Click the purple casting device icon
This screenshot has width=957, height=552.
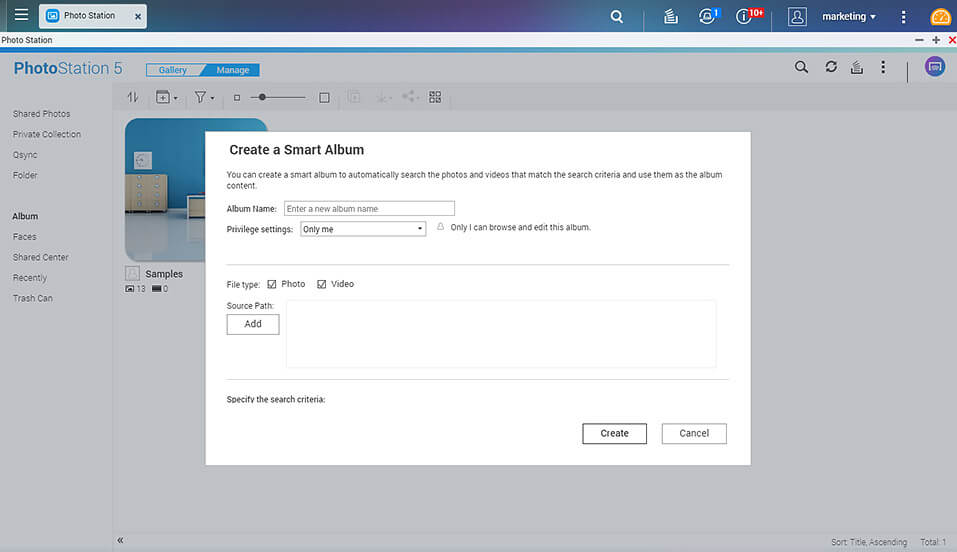point(934,67)
